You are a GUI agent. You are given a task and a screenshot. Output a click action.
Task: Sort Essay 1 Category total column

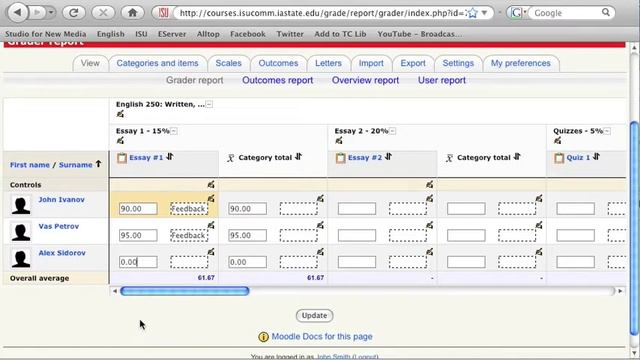pos(298,157)
